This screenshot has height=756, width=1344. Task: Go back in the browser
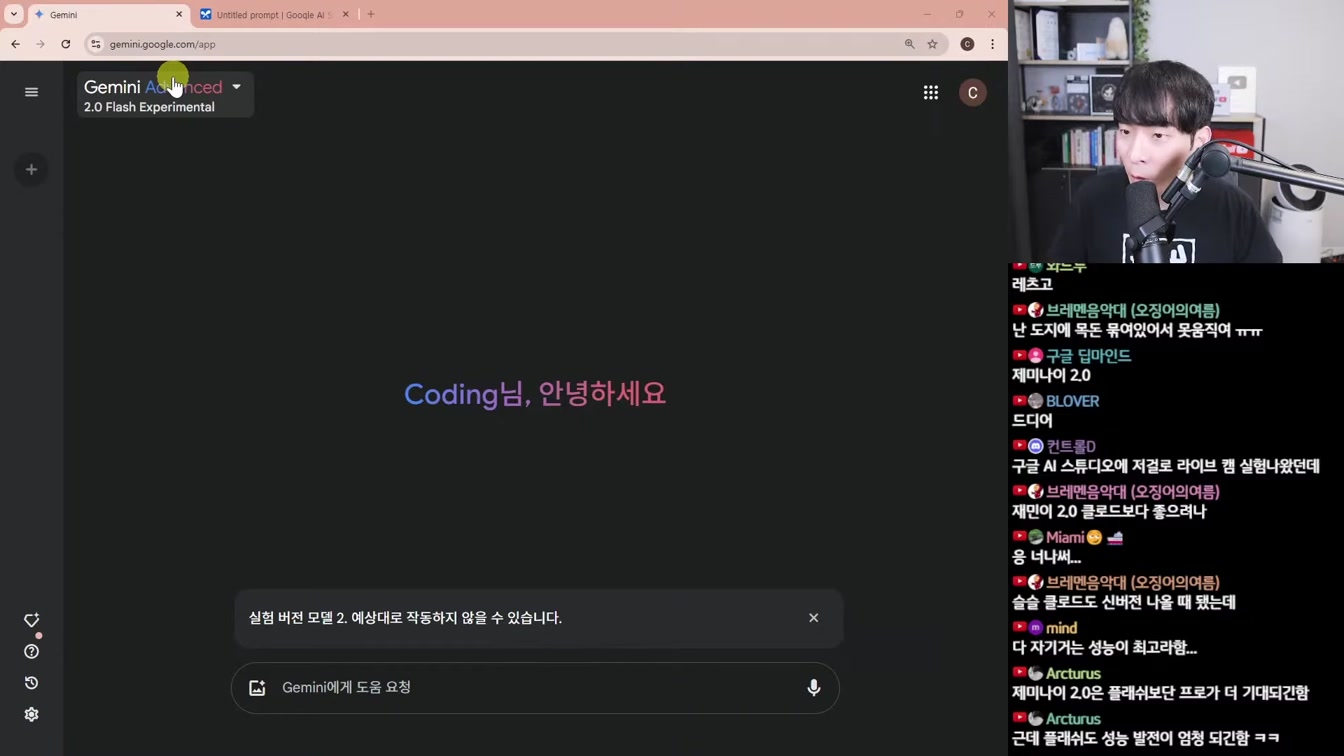[x=15, y=44]
